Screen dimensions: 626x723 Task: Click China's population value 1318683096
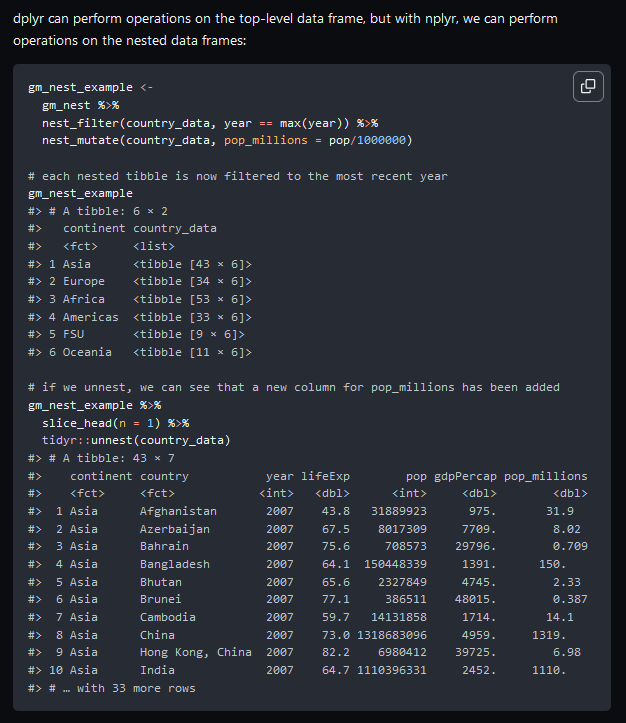[392, 635]
